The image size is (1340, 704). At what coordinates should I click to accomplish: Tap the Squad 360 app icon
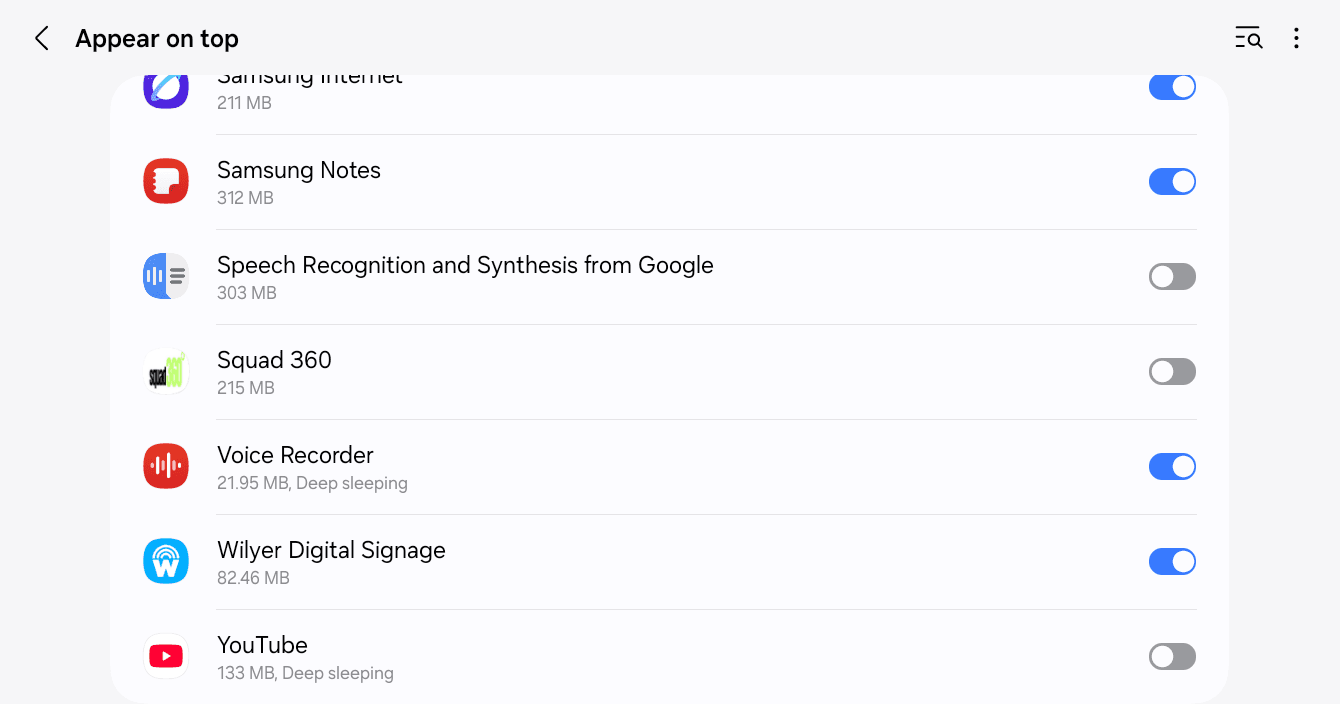[166, 371]
